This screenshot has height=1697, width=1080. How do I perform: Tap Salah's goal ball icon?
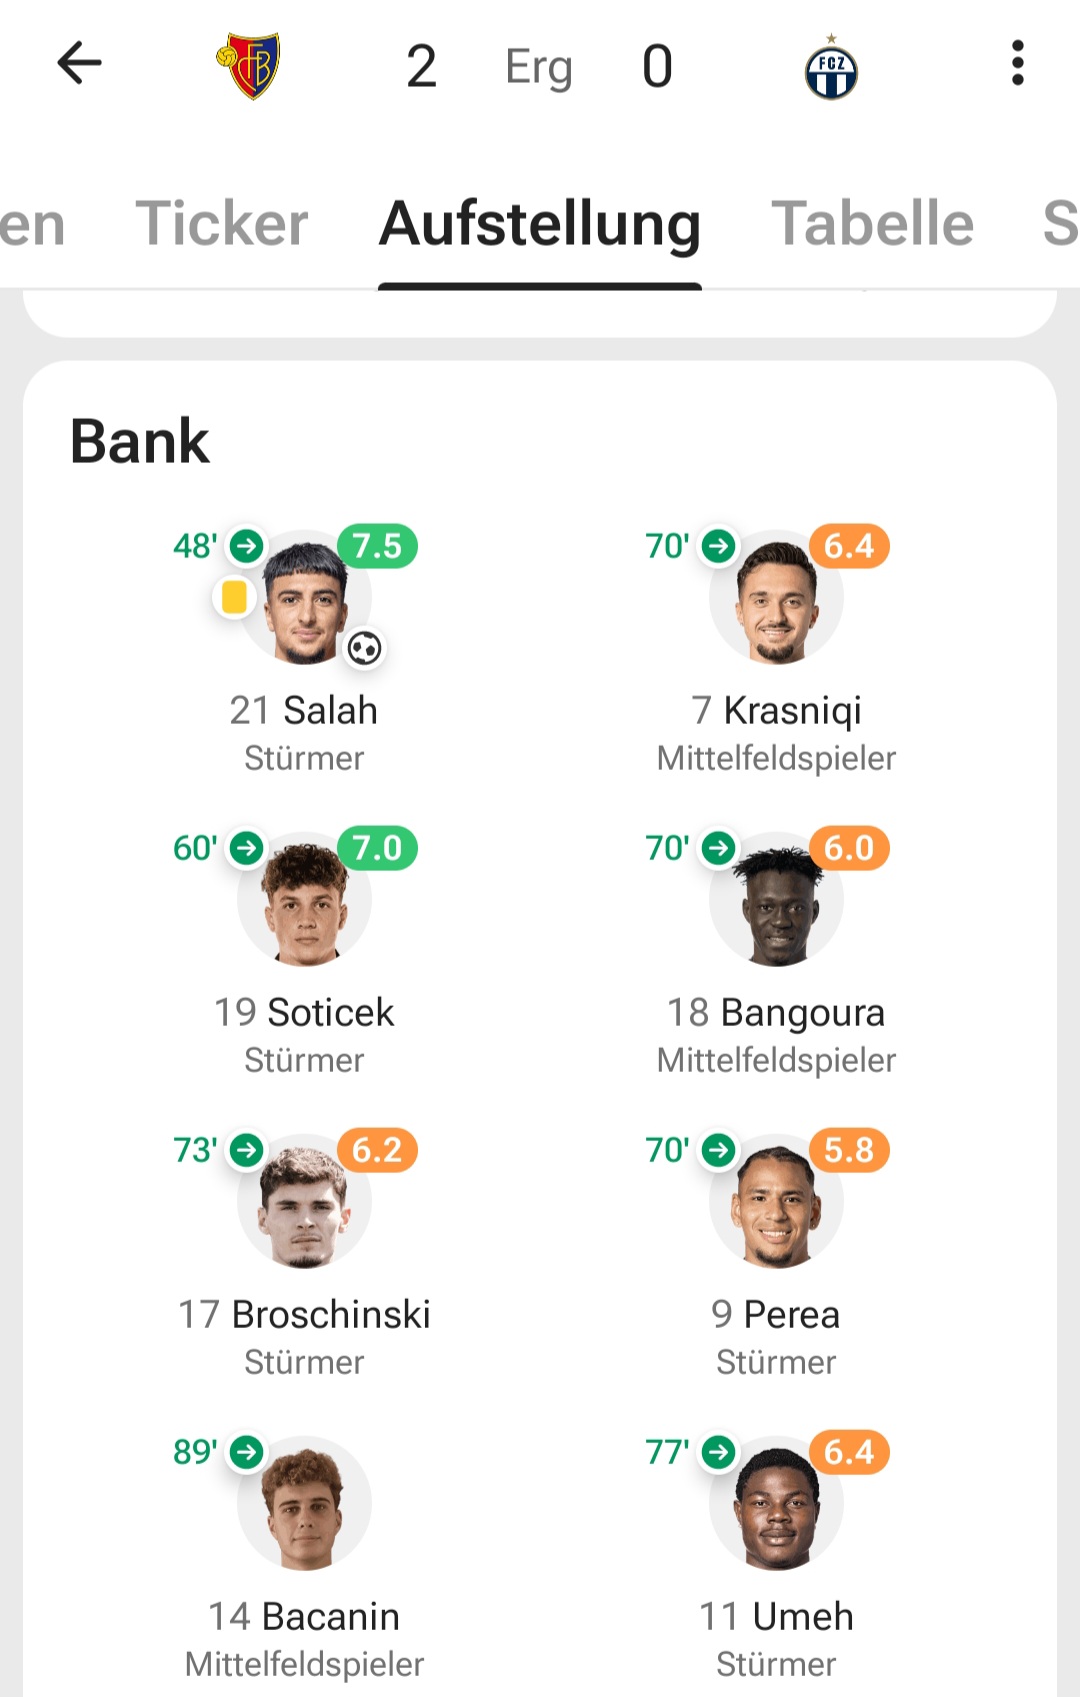pos(364,648)
